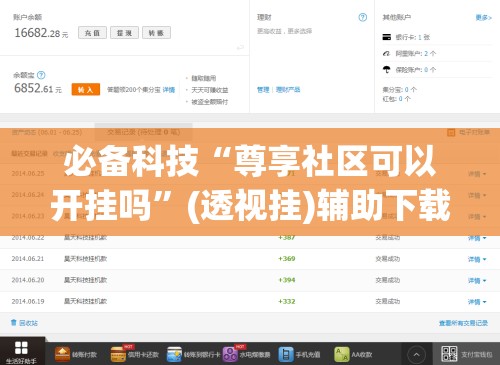
Task: Expand 详情 dropdown for the 2014.06.20 transaction
Action: click(x=477, y=280)
